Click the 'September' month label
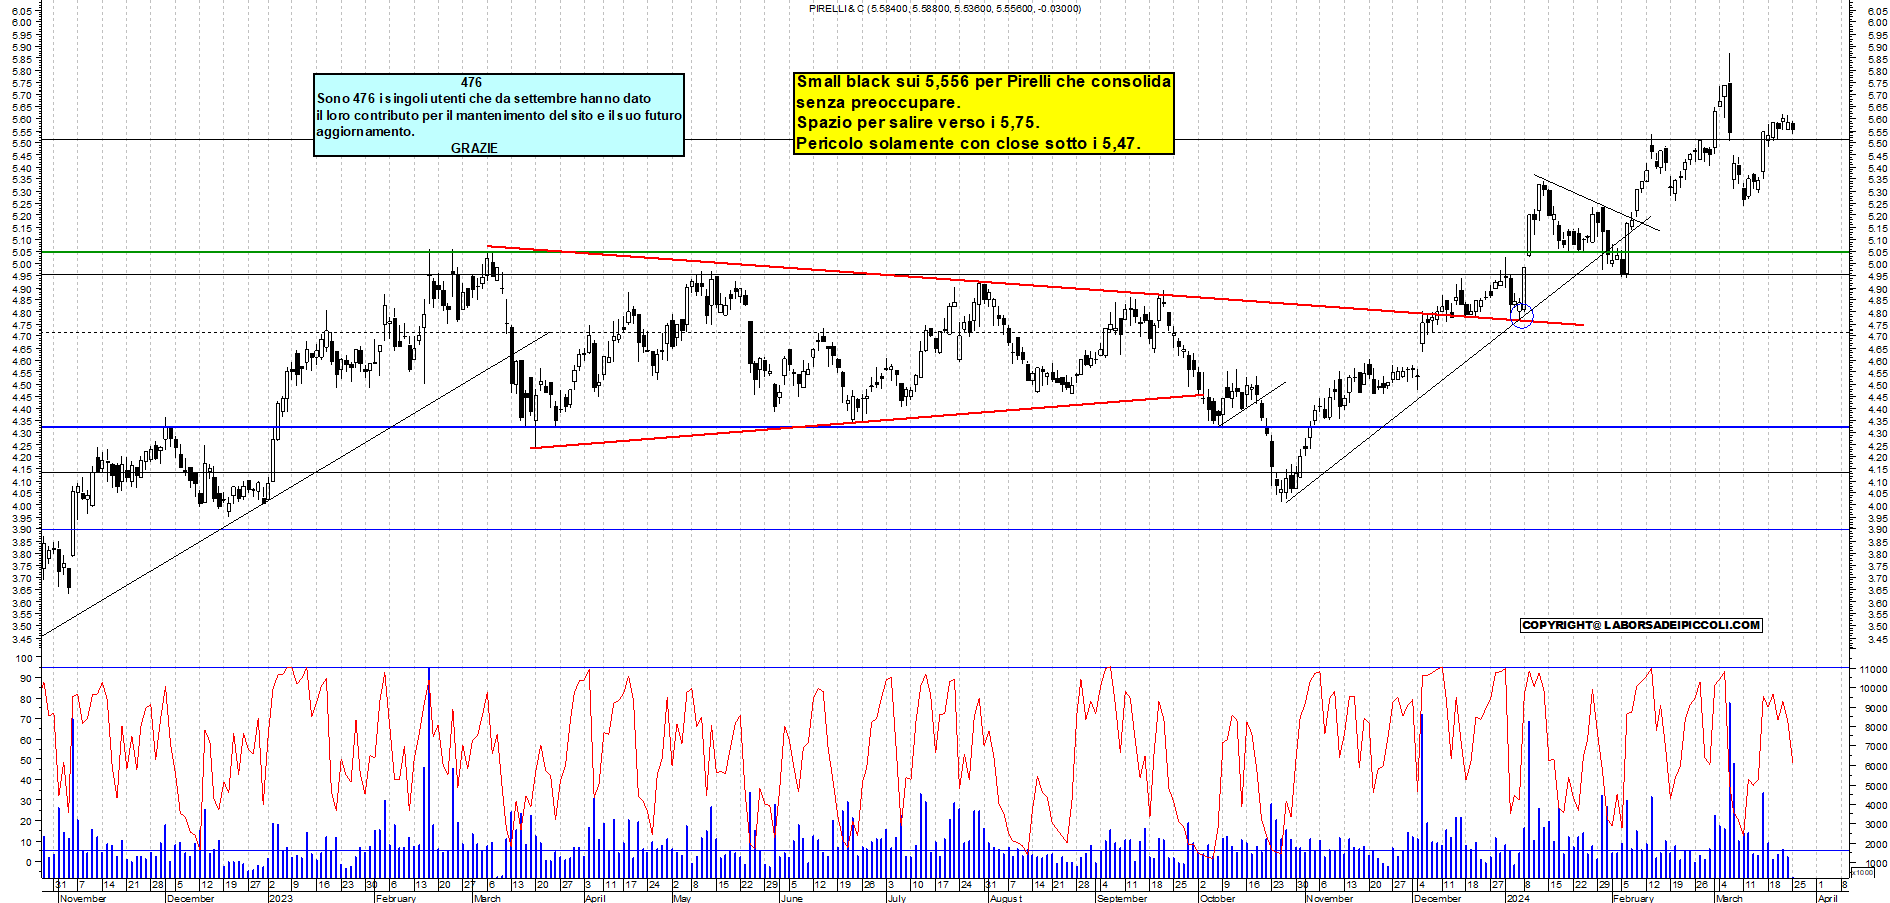The height and width of the screenshot is (903, 1890). click(x=1122, y=898)
